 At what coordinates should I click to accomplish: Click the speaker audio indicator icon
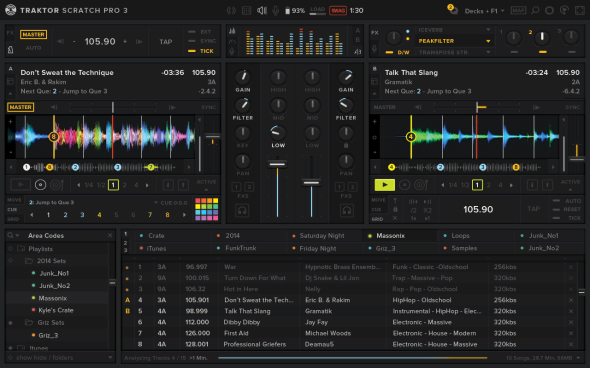tap(262, 11)
